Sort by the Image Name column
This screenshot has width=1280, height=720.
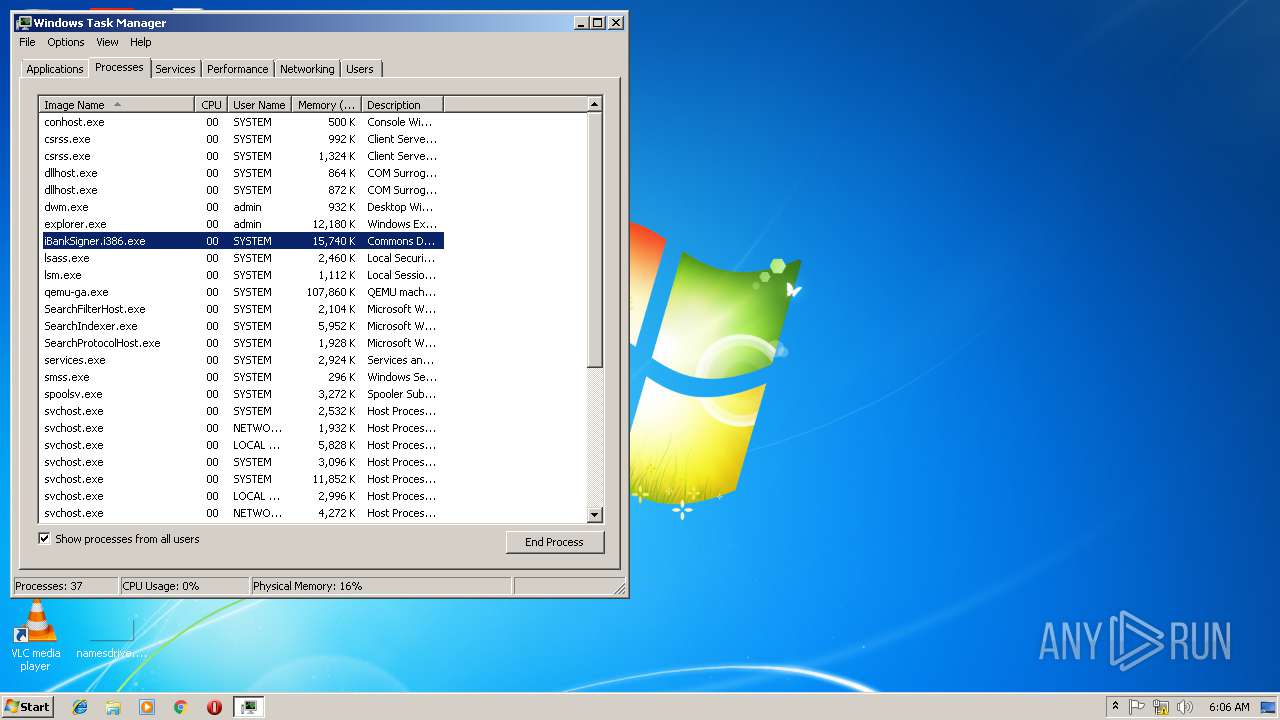click(x=116, y=104)
